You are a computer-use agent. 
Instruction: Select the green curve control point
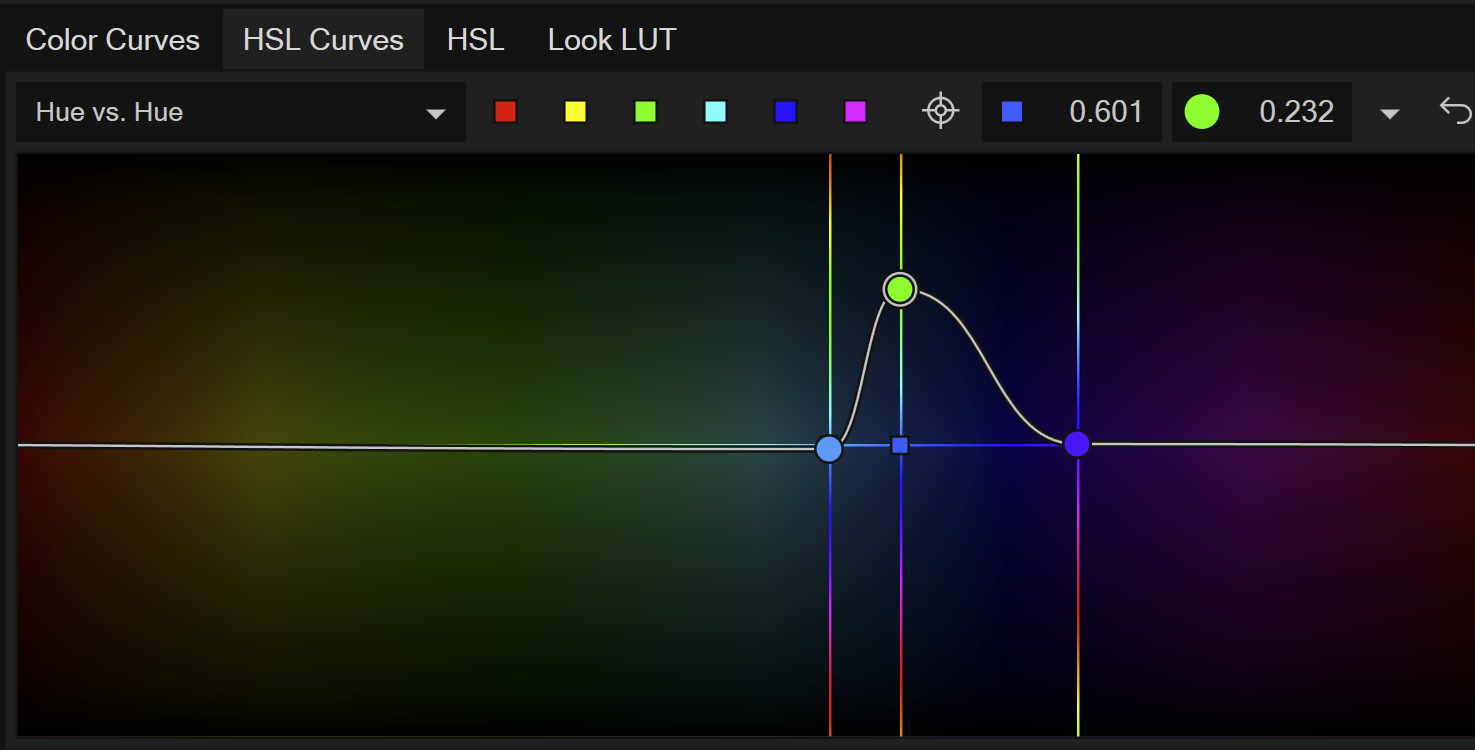click(899, 289)
